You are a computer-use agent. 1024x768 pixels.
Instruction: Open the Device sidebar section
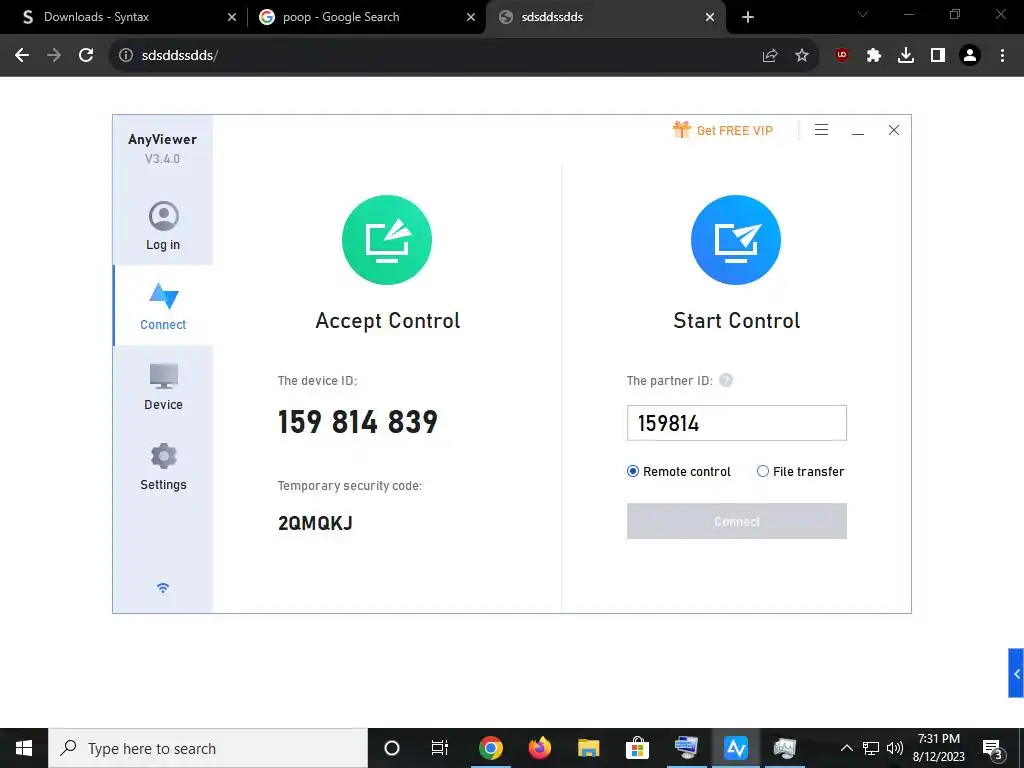[163, 387]
